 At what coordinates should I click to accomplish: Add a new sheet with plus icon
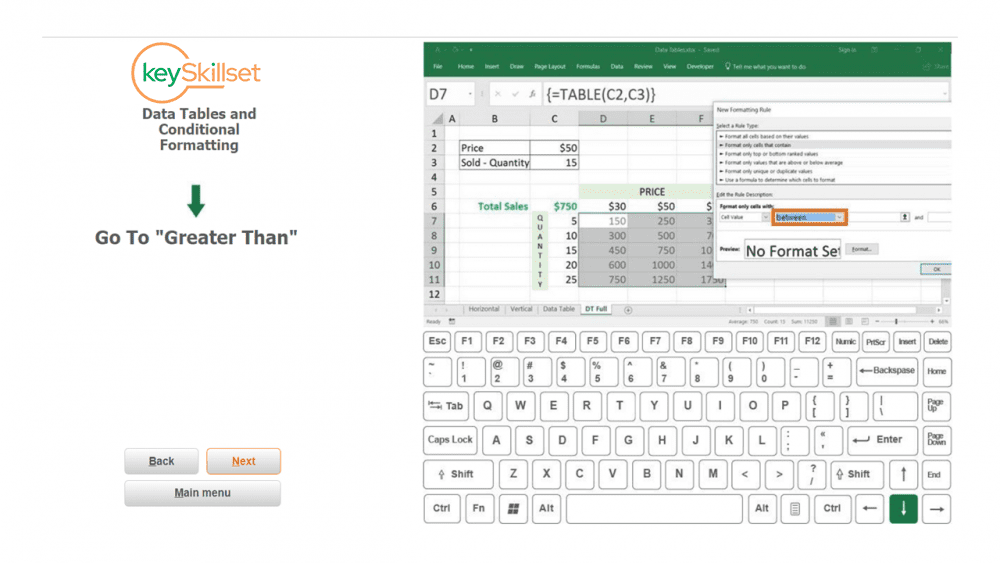[628, 310]
